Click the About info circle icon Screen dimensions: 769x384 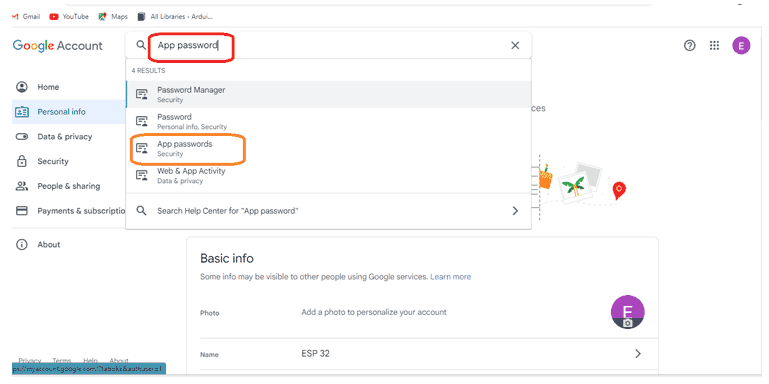[x=22, y=245]
